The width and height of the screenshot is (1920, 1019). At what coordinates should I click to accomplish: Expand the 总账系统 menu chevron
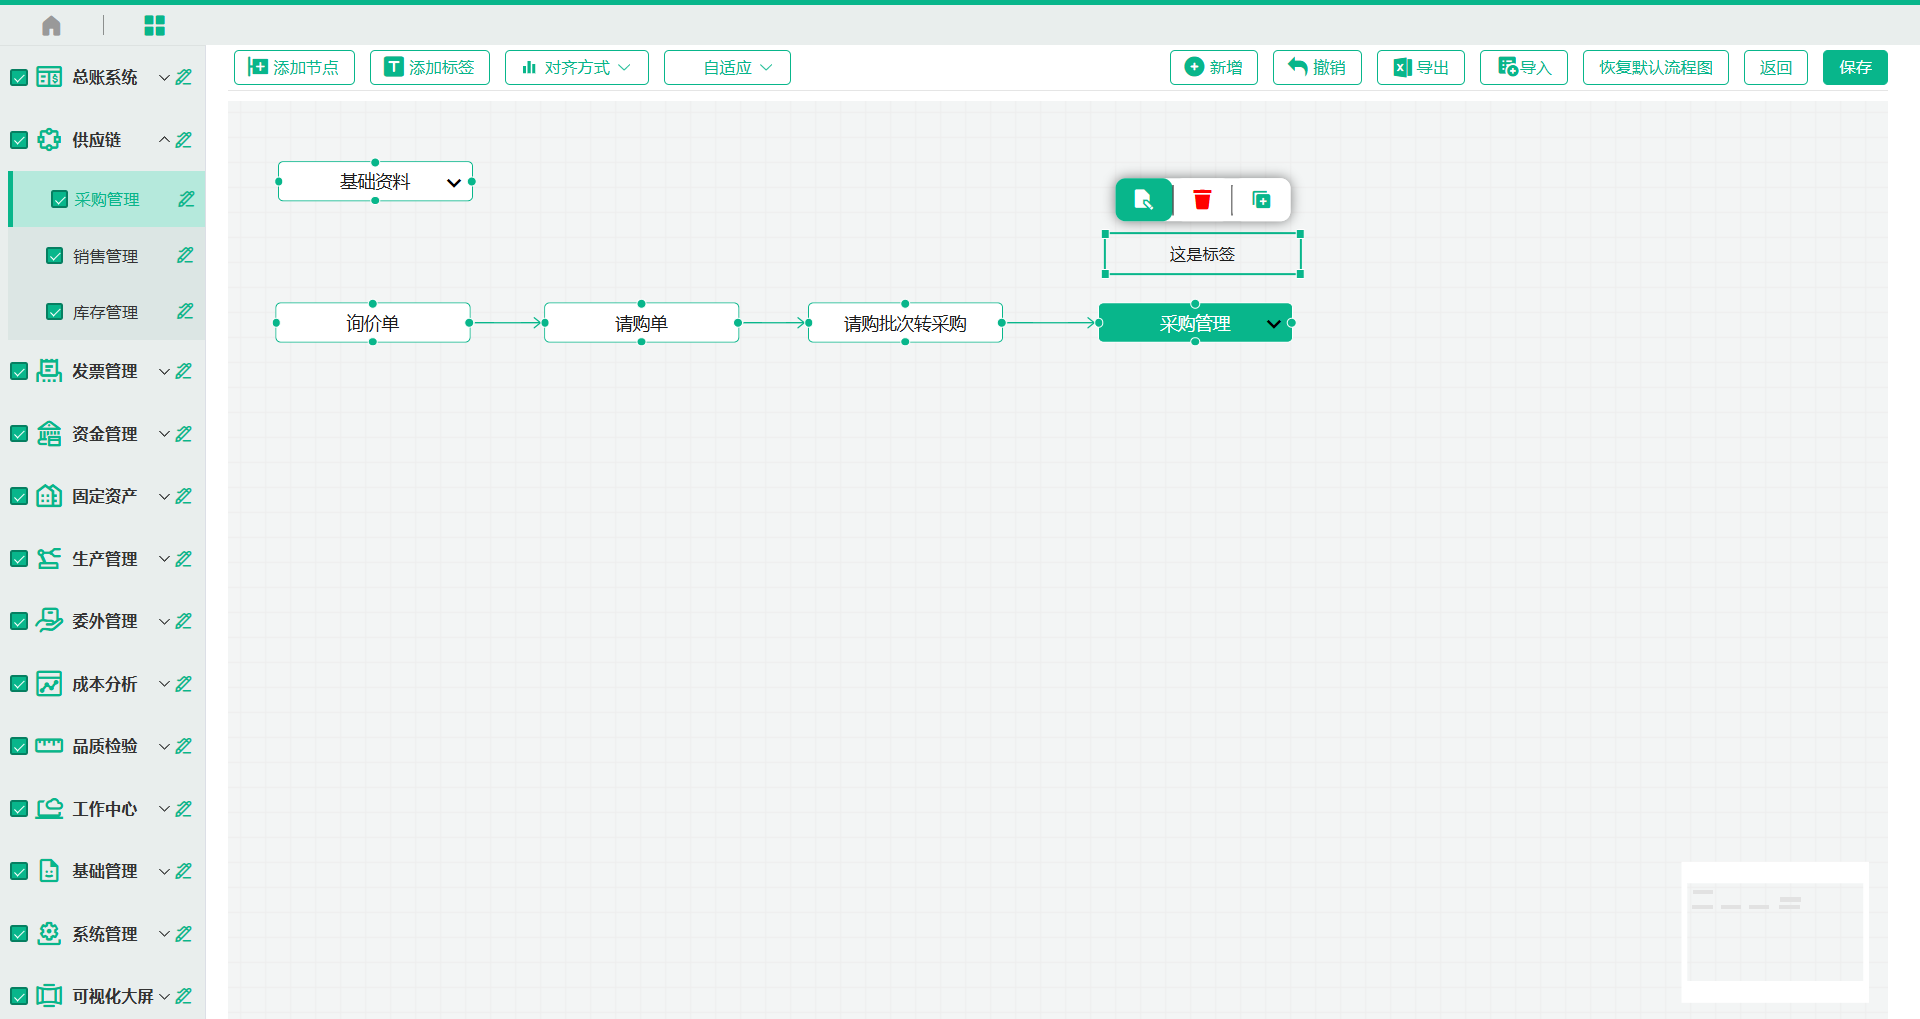pos(164,77)
